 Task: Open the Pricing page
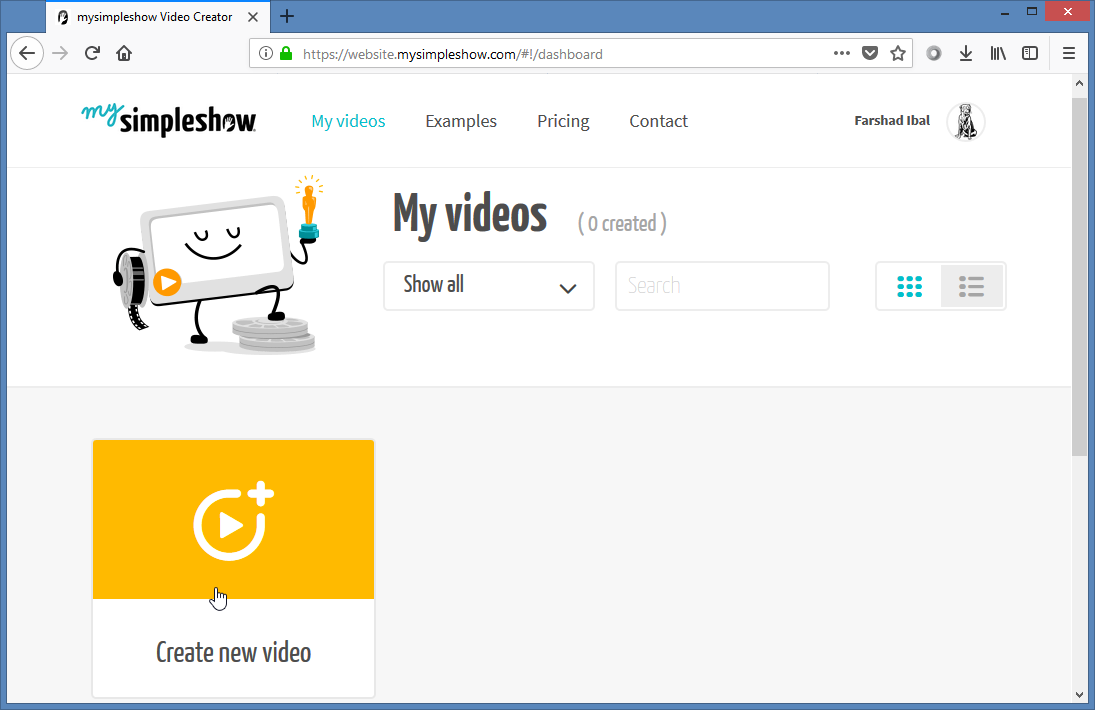[562, 121]
